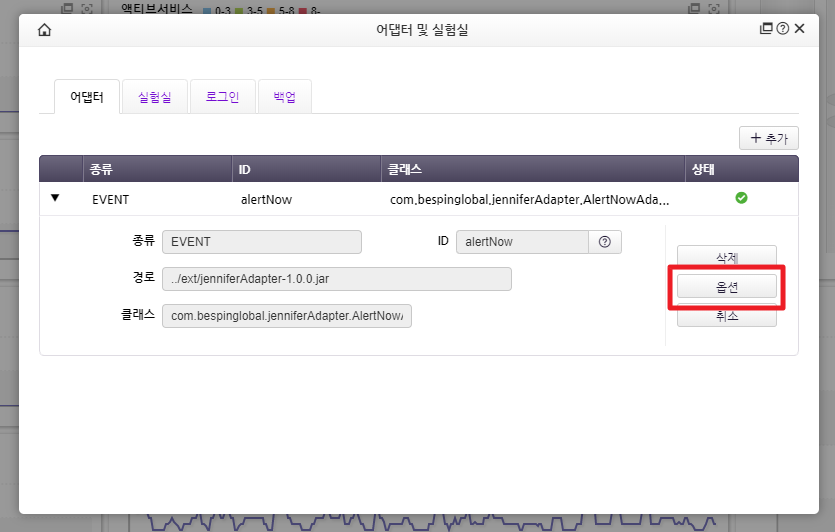
Task: Open dialog in new window icon
Action: [766, 29]
